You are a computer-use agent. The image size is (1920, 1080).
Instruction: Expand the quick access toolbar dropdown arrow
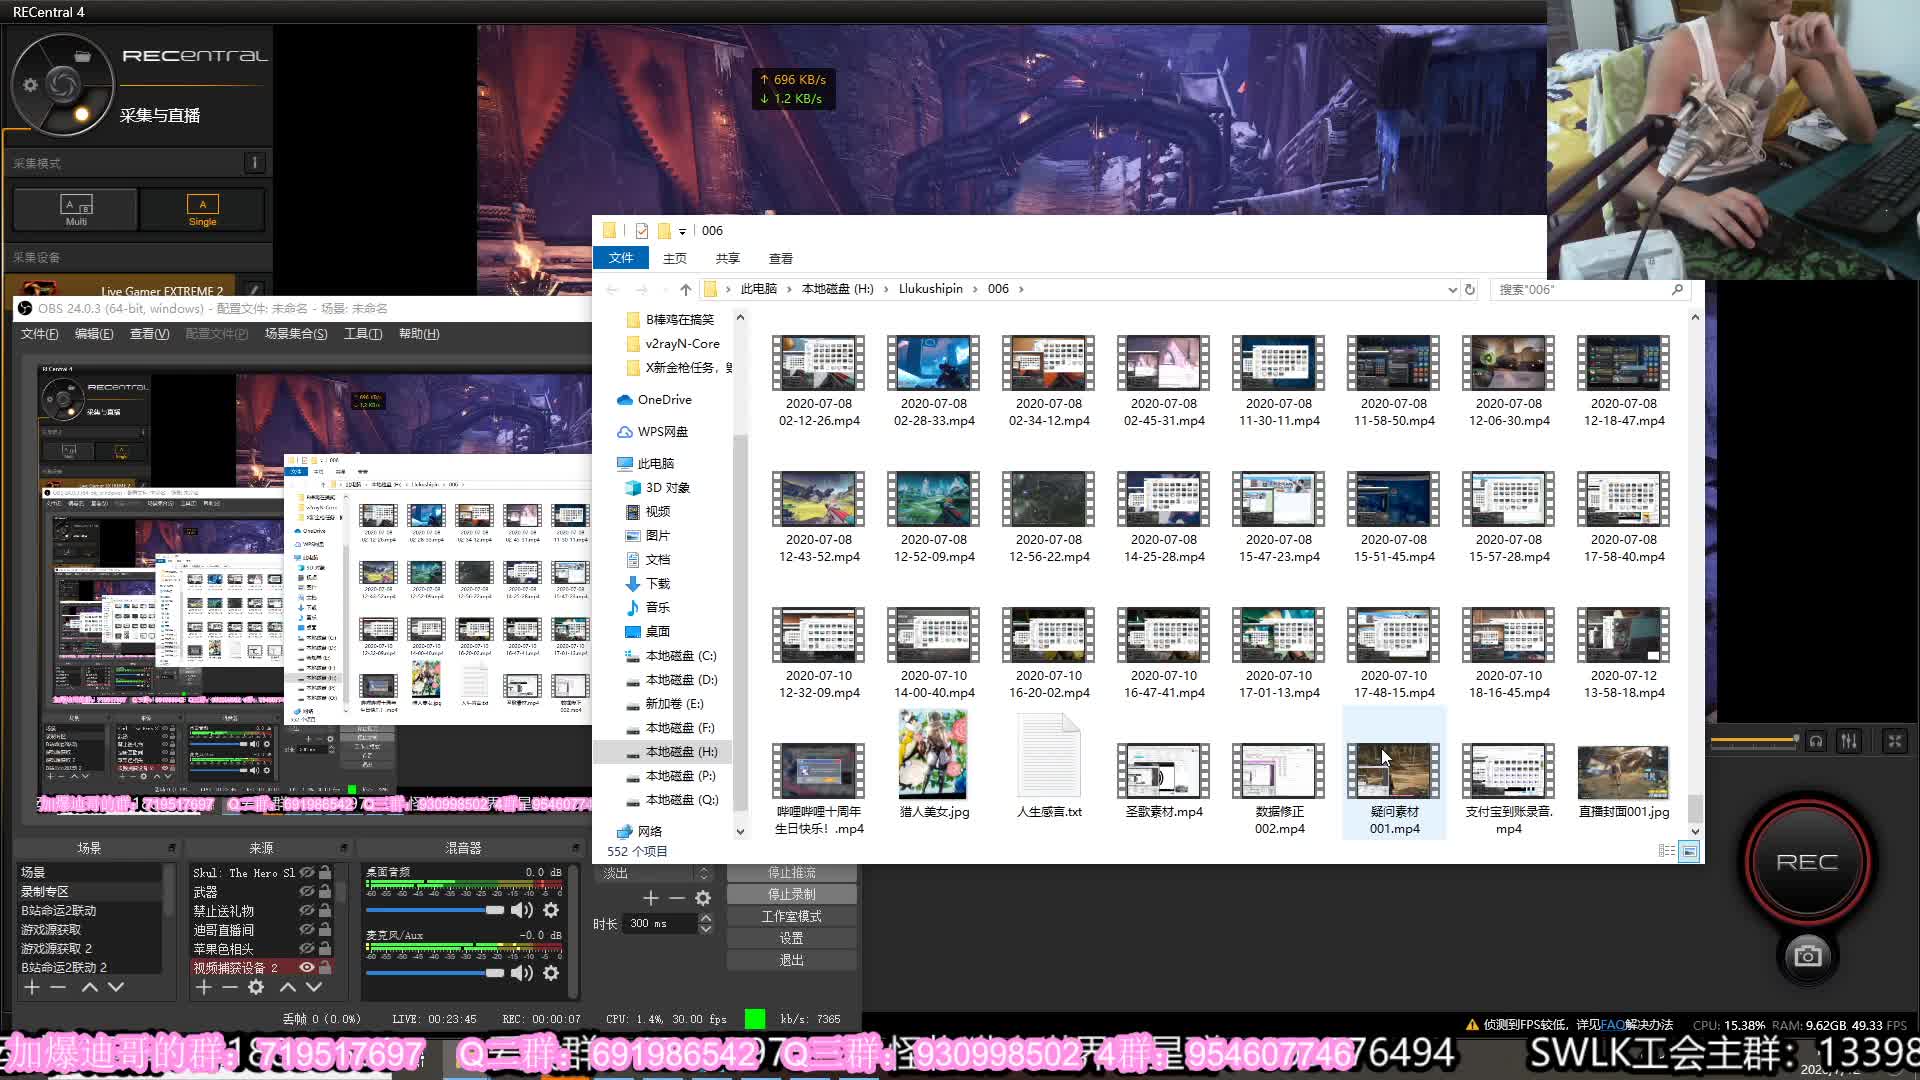[x=682, y=231]
